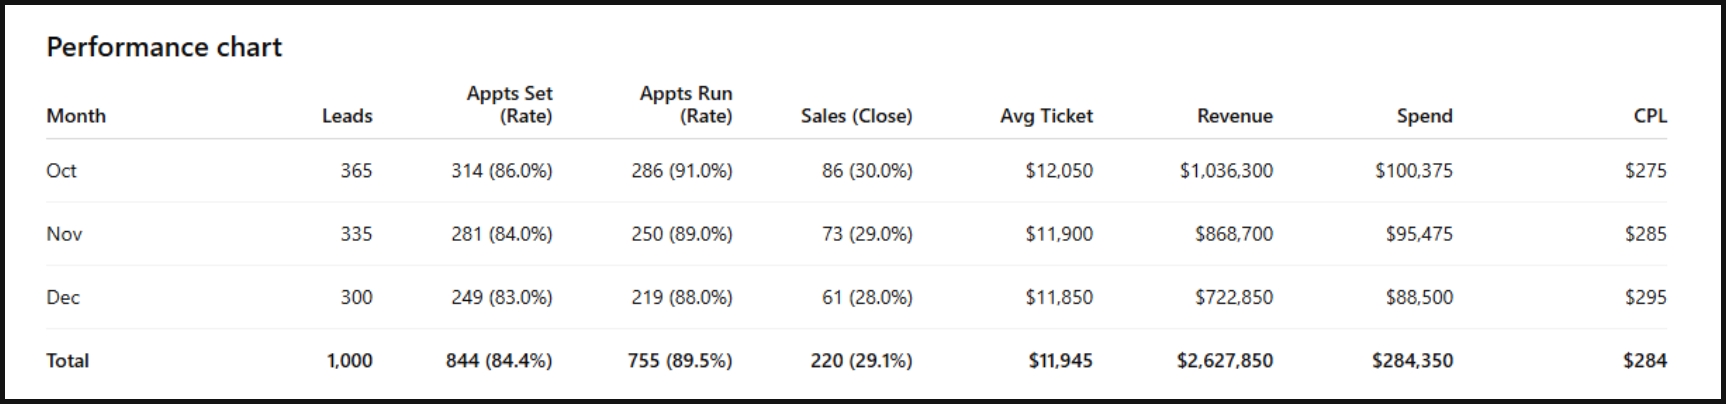Select the CPL column header

[x=1650, y=116]
